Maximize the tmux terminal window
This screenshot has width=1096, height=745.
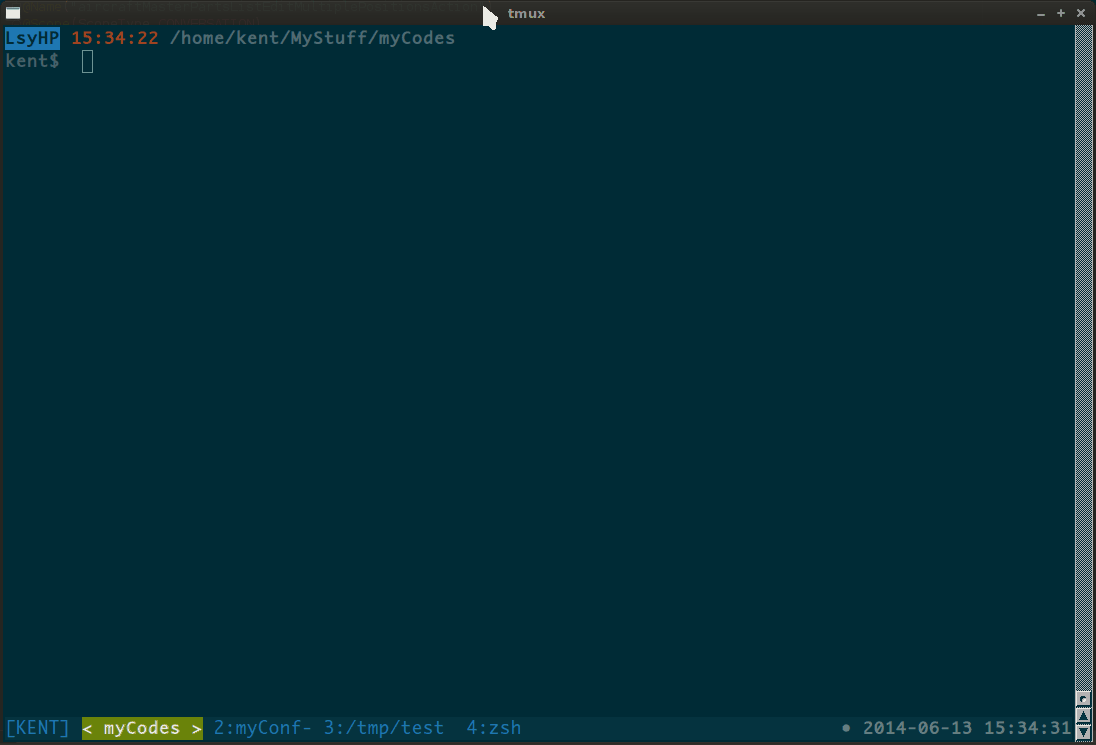click(x=1061, y=13)
